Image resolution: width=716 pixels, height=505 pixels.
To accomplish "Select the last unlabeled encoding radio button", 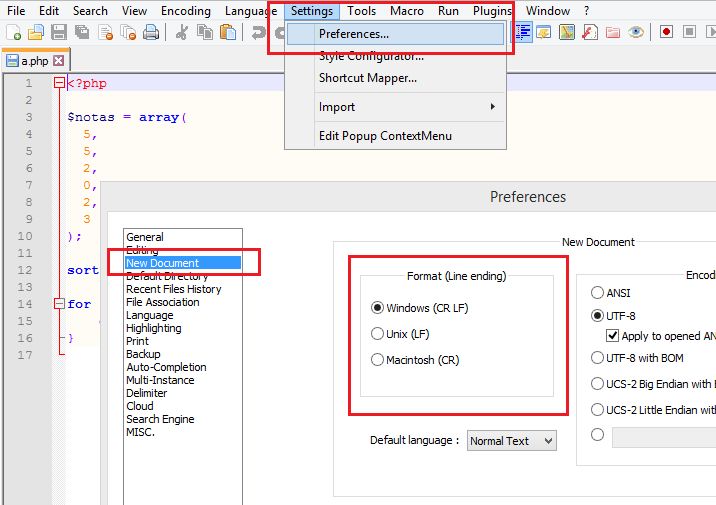I will click(597, 434).
